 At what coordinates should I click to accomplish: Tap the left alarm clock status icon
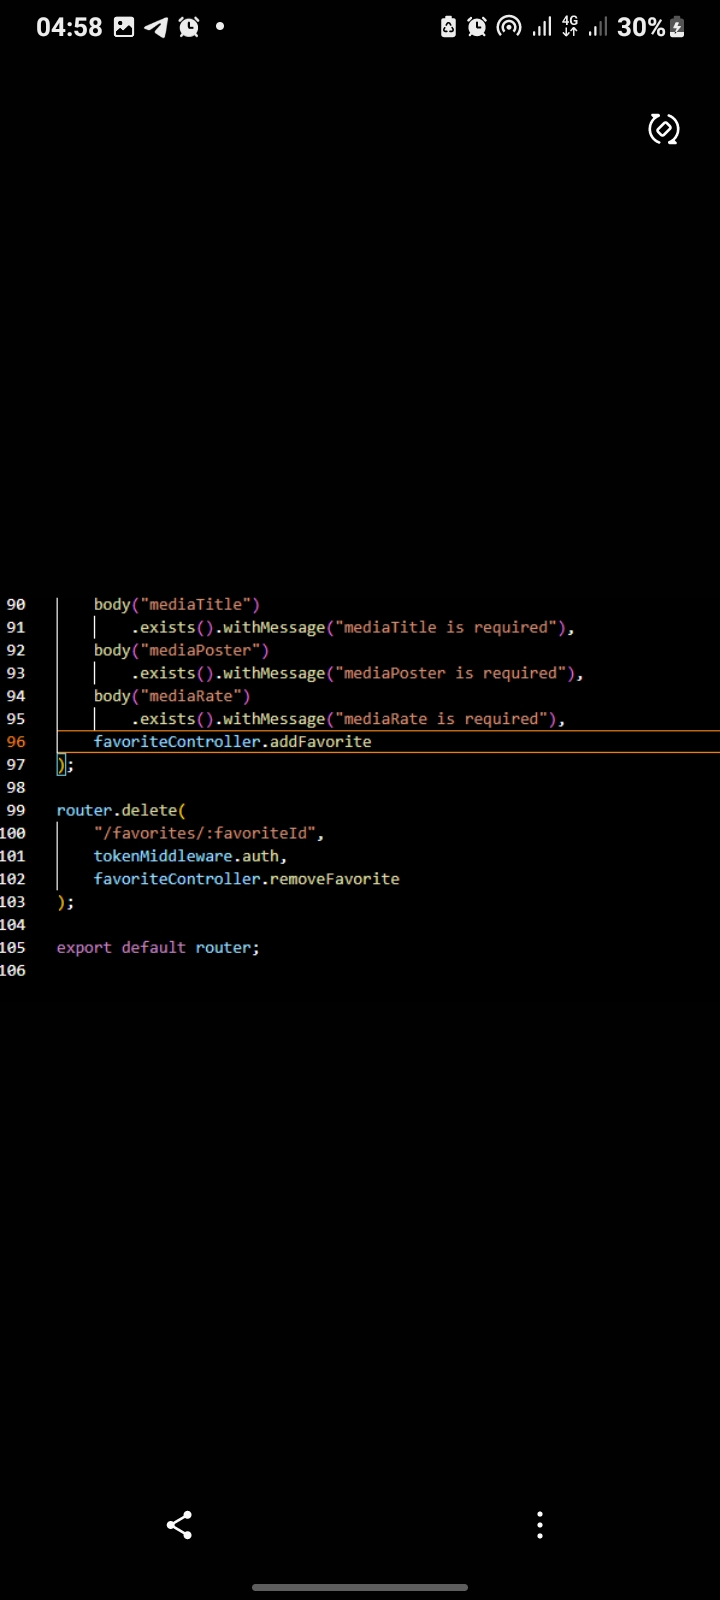[188, 27]
